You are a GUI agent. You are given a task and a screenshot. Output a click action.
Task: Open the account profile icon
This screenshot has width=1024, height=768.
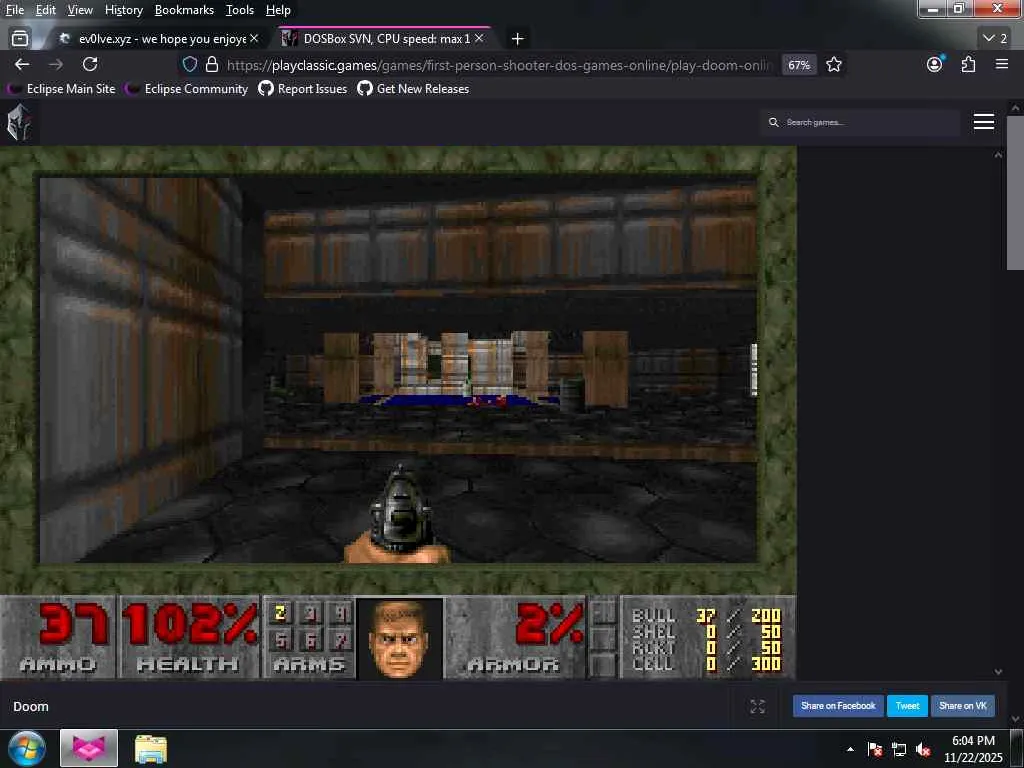935,64
